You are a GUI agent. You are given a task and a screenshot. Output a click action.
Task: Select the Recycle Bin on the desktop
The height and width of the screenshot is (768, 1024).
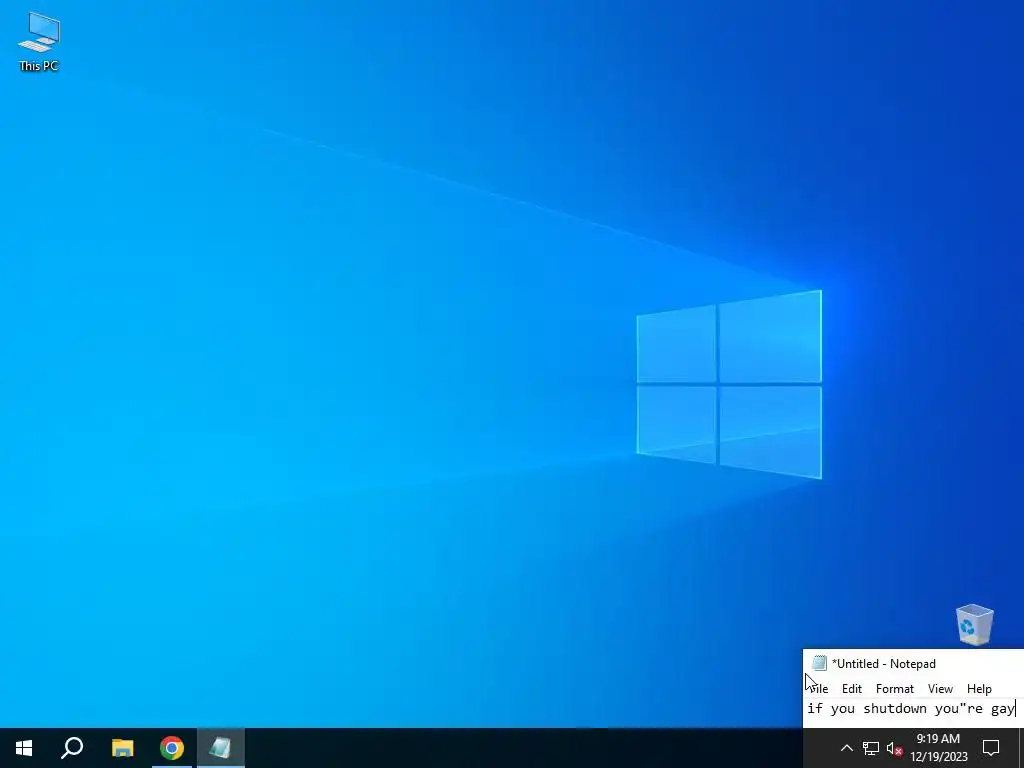974,625
